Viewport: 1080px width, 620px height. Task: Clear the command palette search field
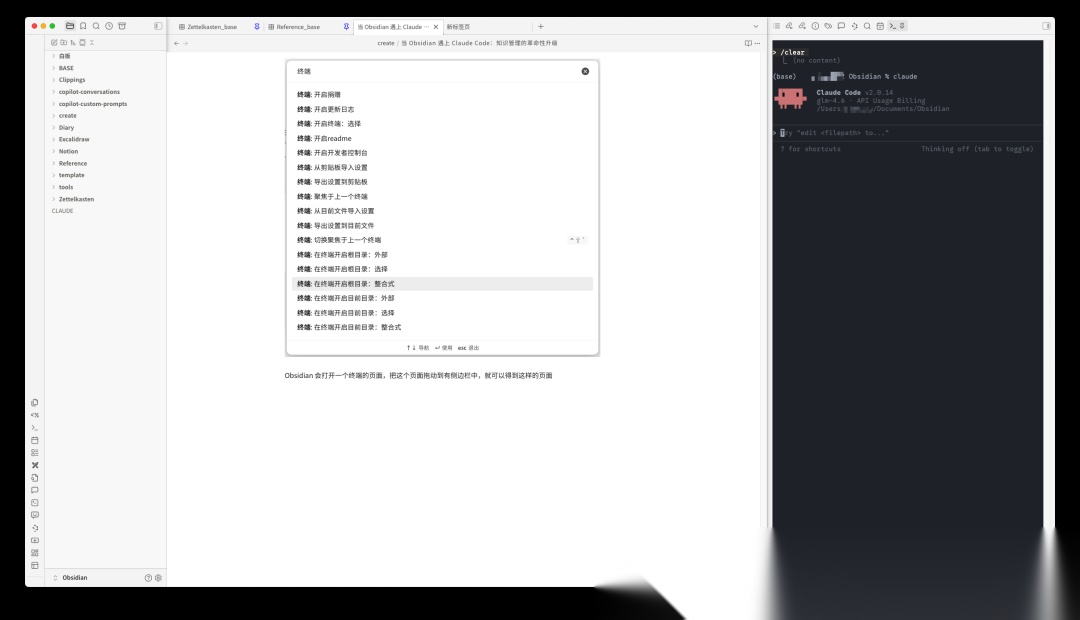(585, 72)
